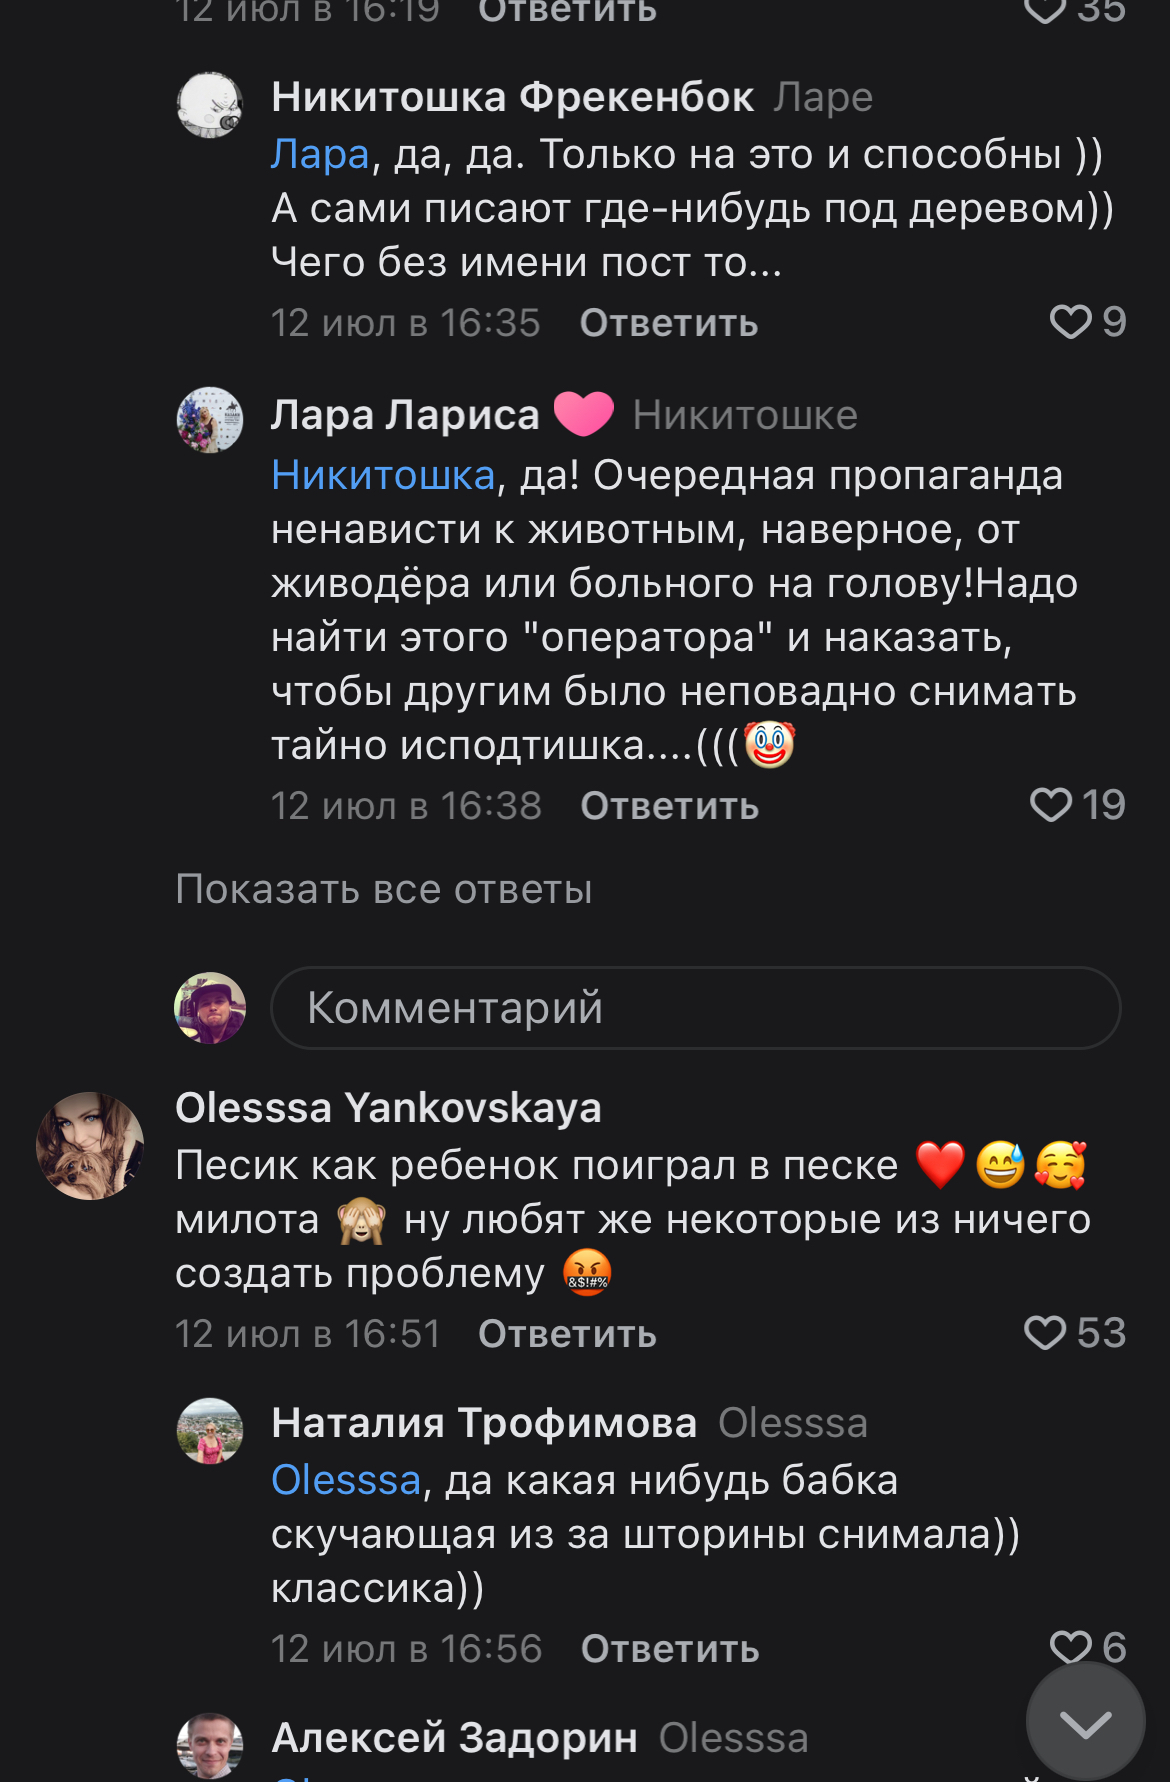The image size is (1170, 1782).
Task: Open Лара Лариса's avatar picture
Action: 210,420
